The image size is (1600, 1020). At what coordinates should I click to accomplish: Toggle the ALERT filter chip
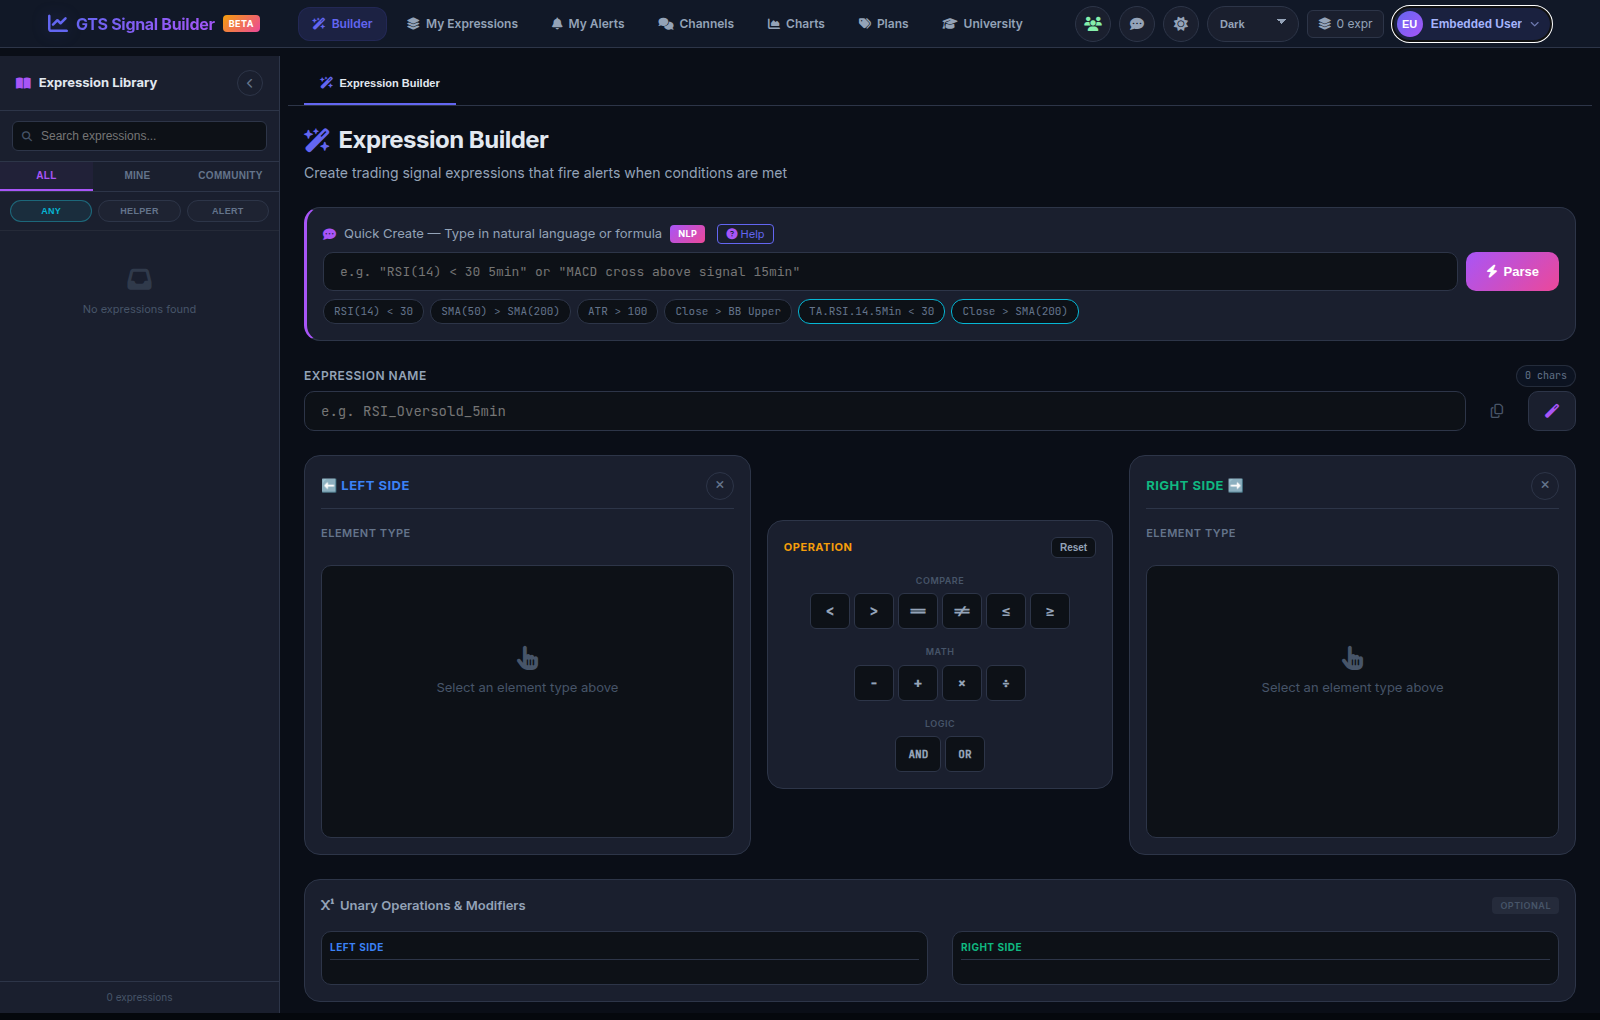tap(228, 211)
